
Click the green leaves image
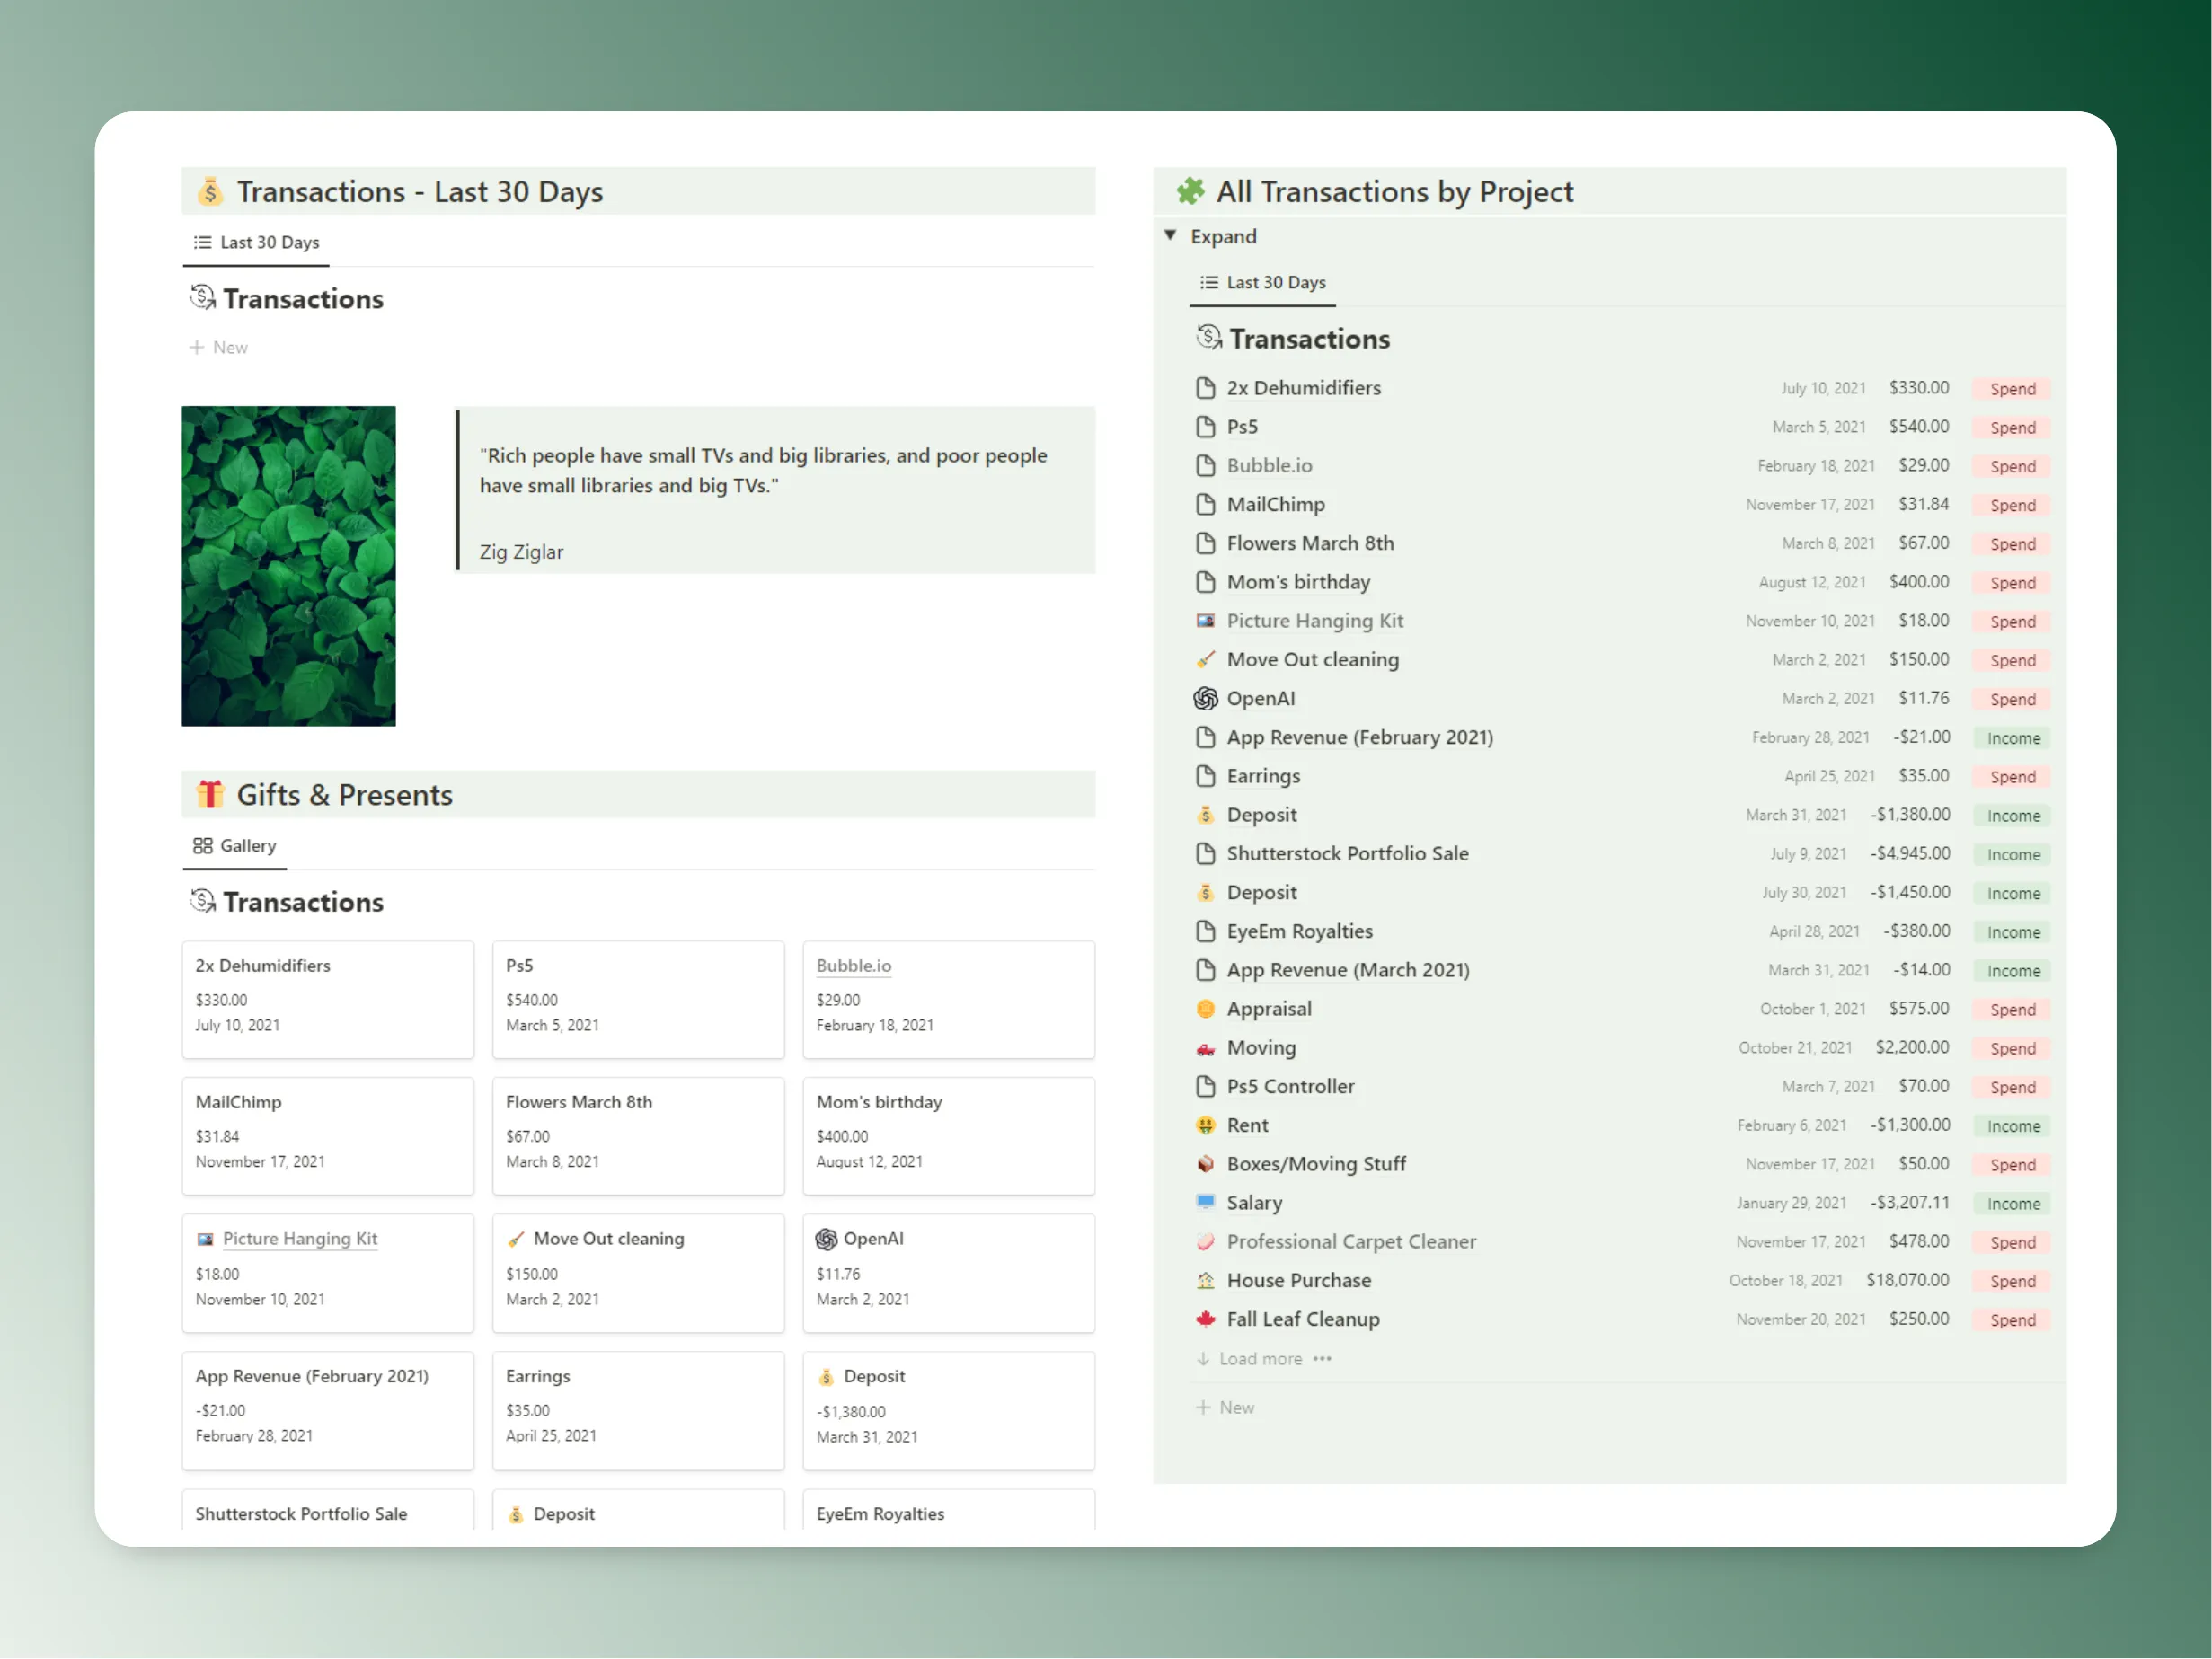(x=288, y=566)
